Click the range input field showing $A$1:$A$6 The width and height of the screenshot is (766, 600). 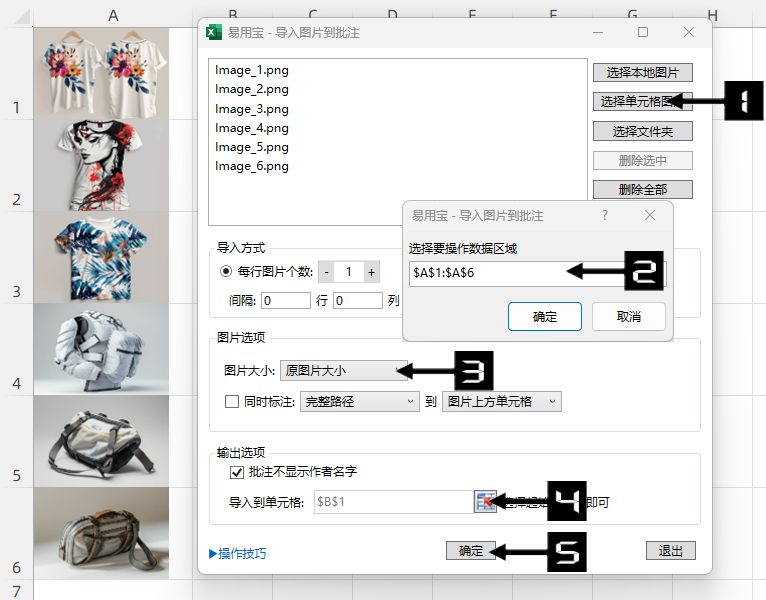485,272
